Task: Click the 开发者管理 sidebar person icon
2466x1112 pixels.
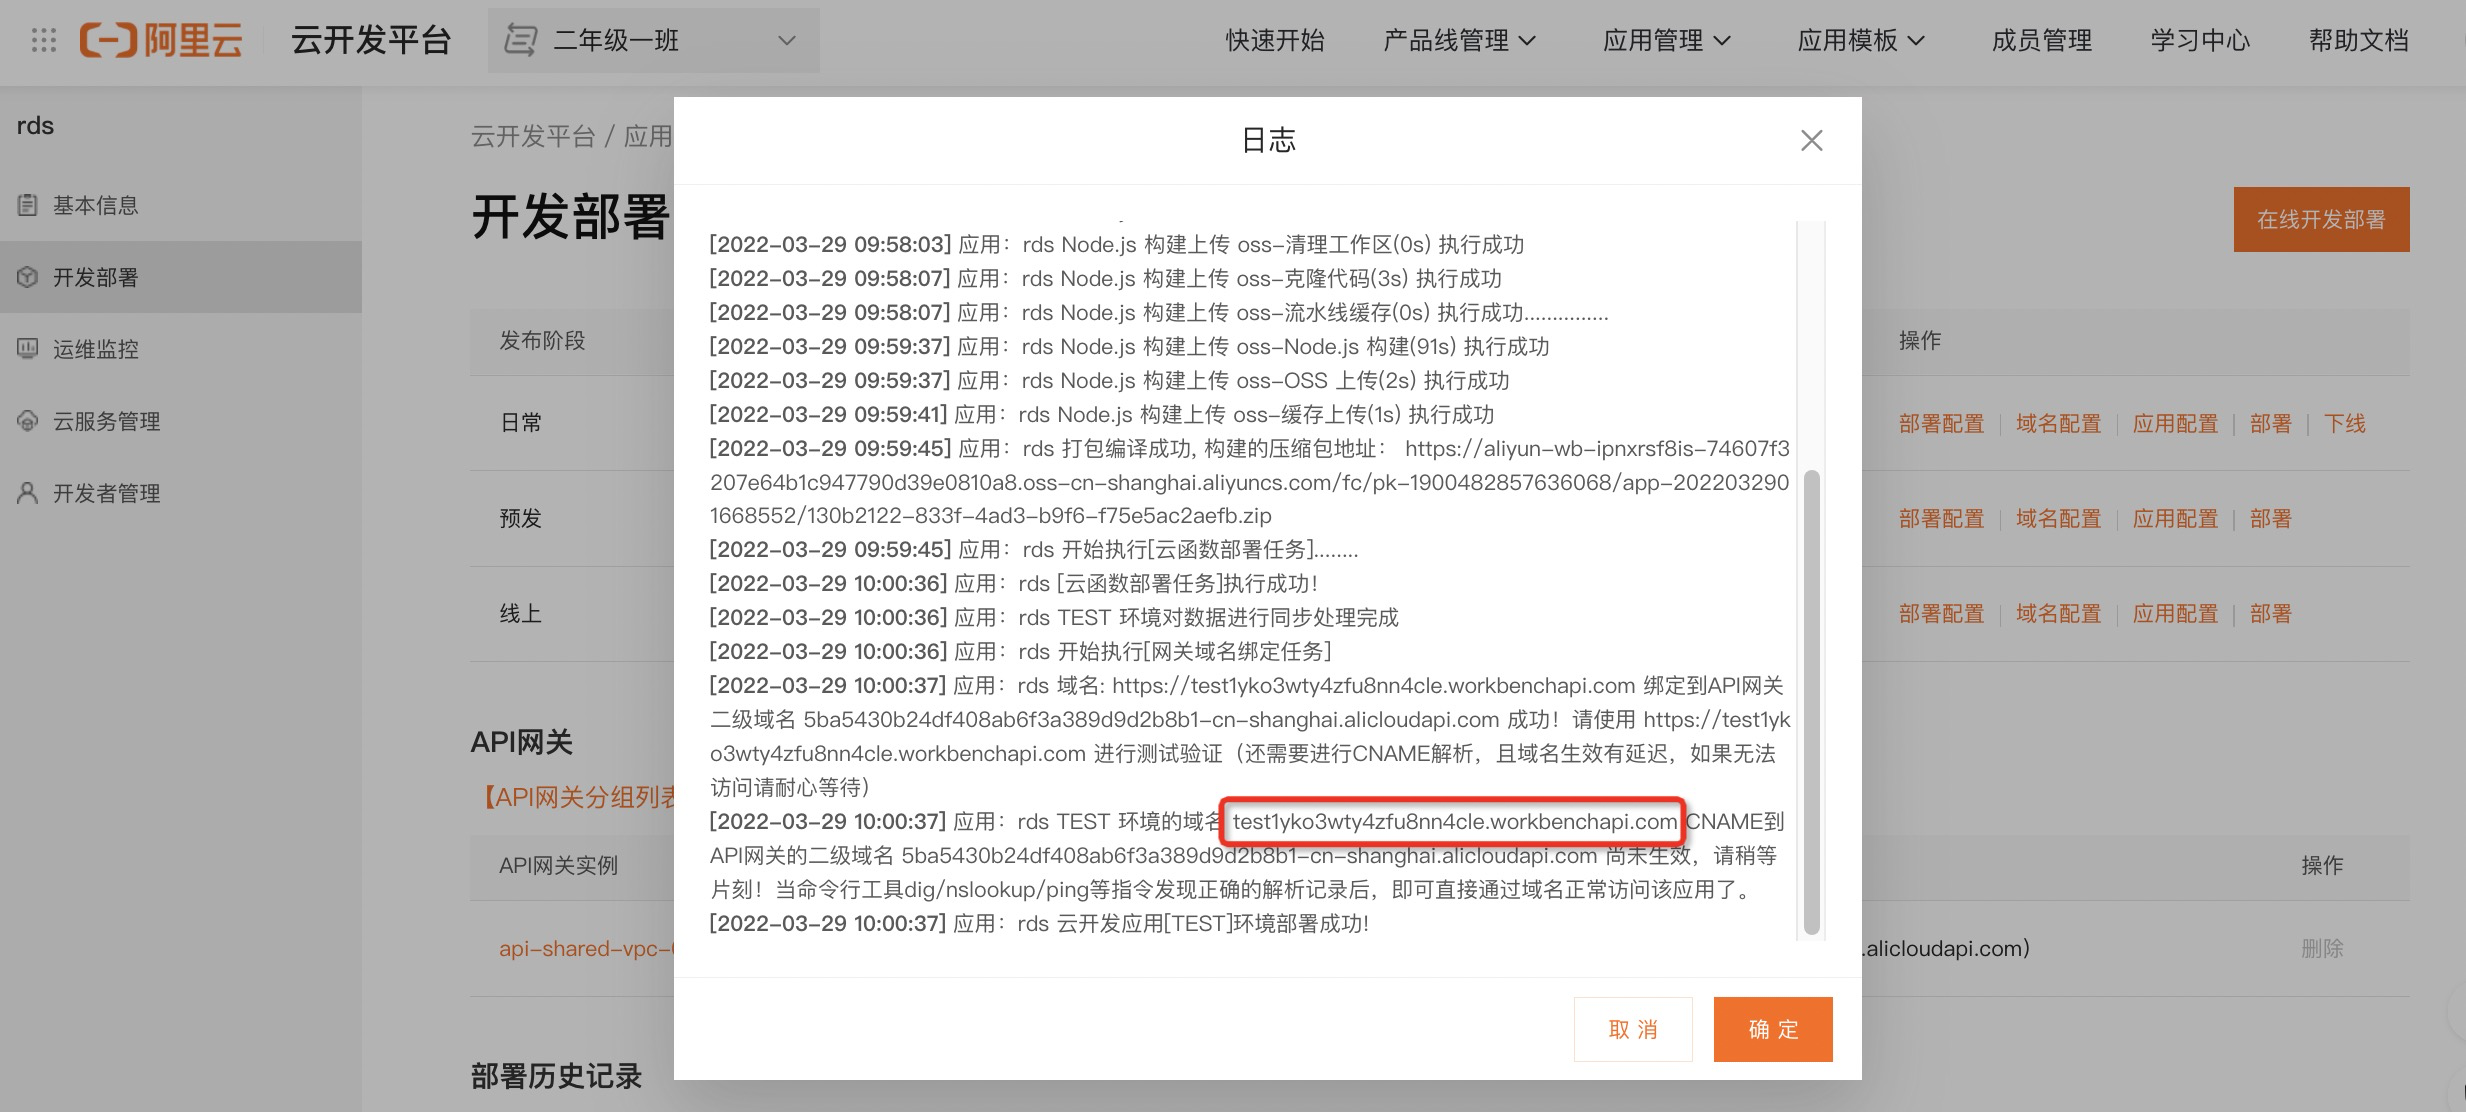Action: click(28, 493)
